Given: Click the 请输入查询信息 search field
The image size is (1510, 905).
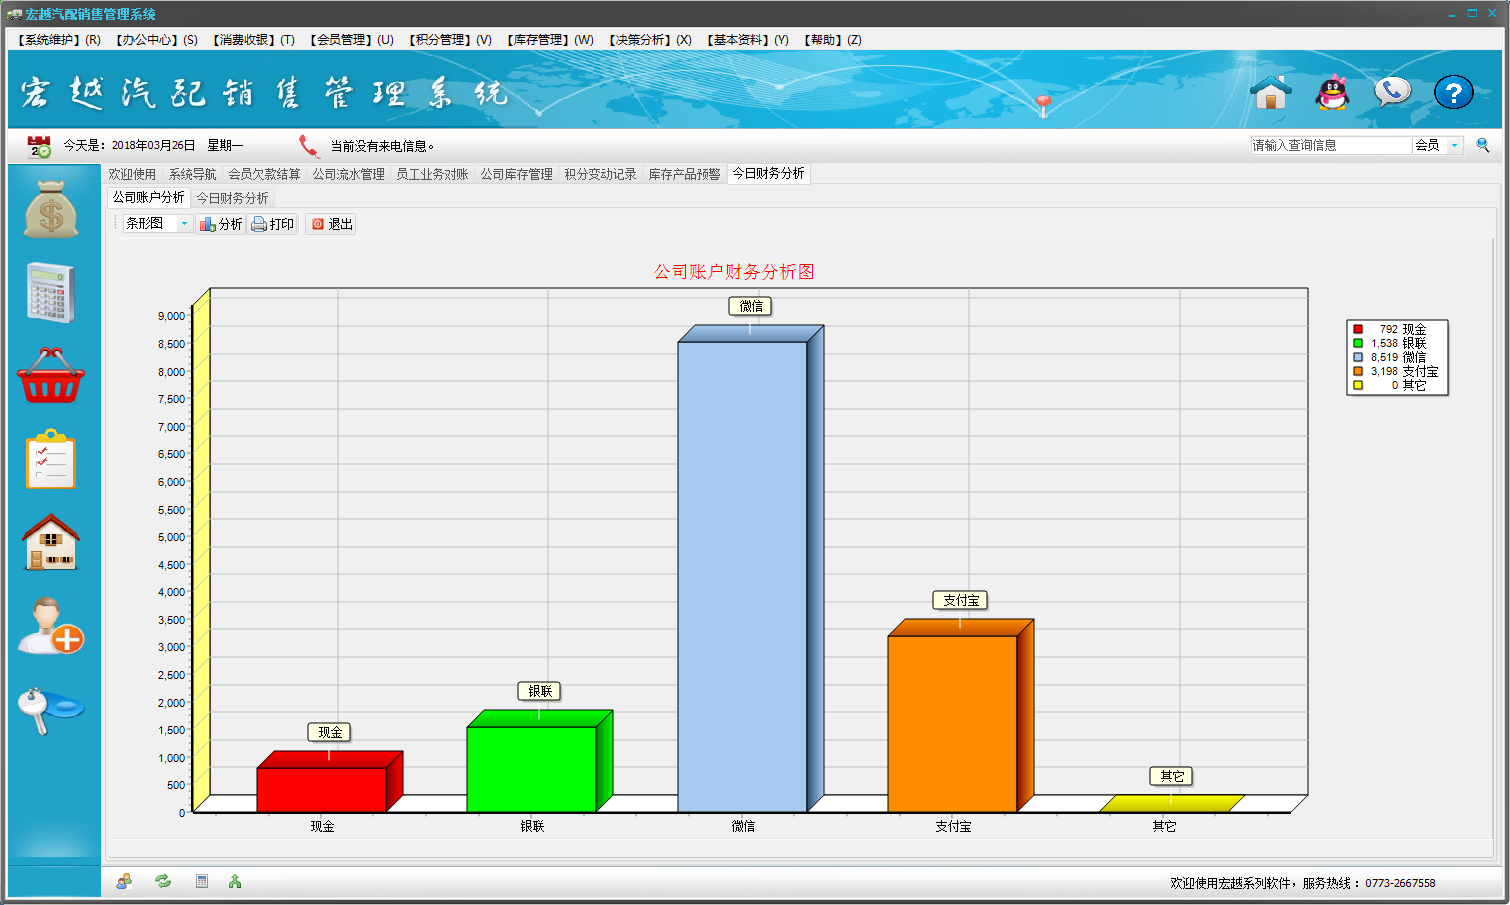Looking at the screenshot, I should point(1330,146).
